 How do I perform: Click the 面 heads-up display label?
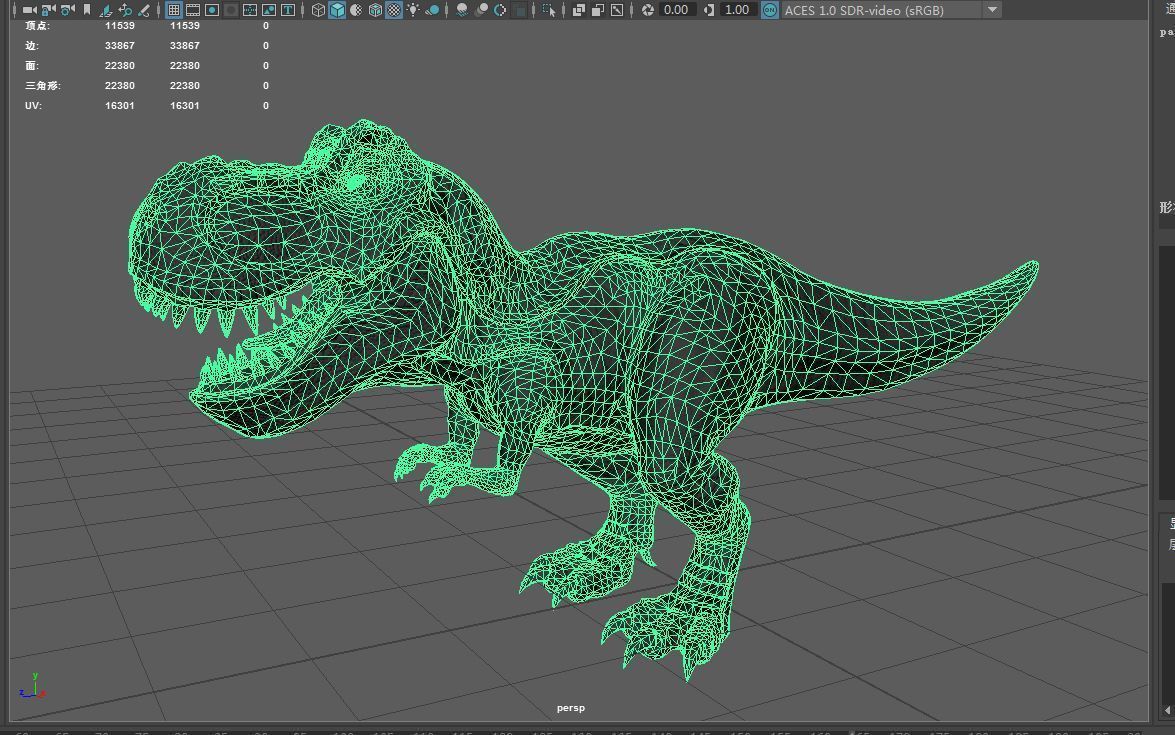[x=31, y=66]
